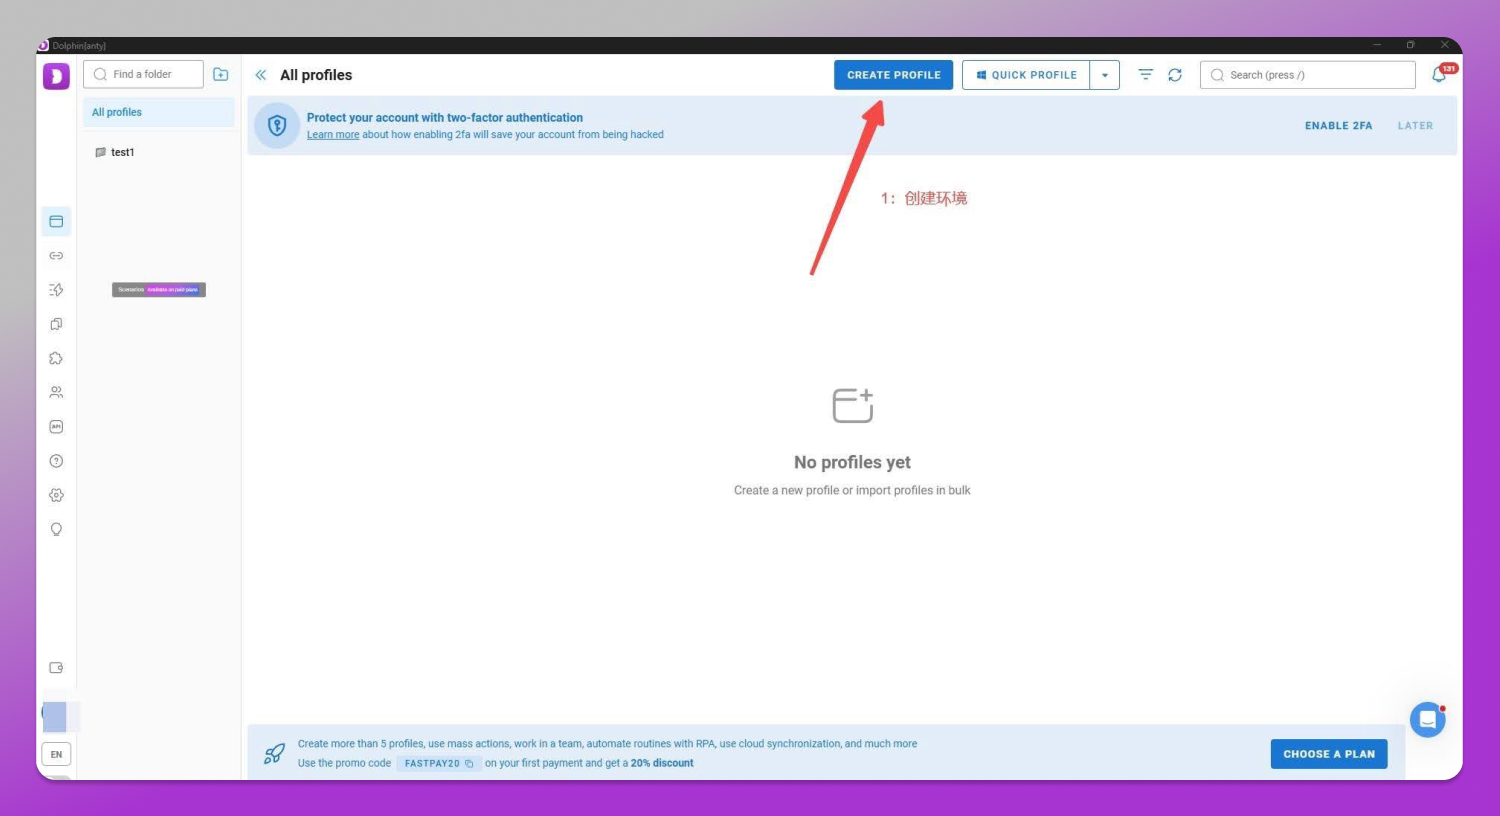Click the Quick Profile button
Viewport: 1500px width, 816px height.
point(1026,75)
